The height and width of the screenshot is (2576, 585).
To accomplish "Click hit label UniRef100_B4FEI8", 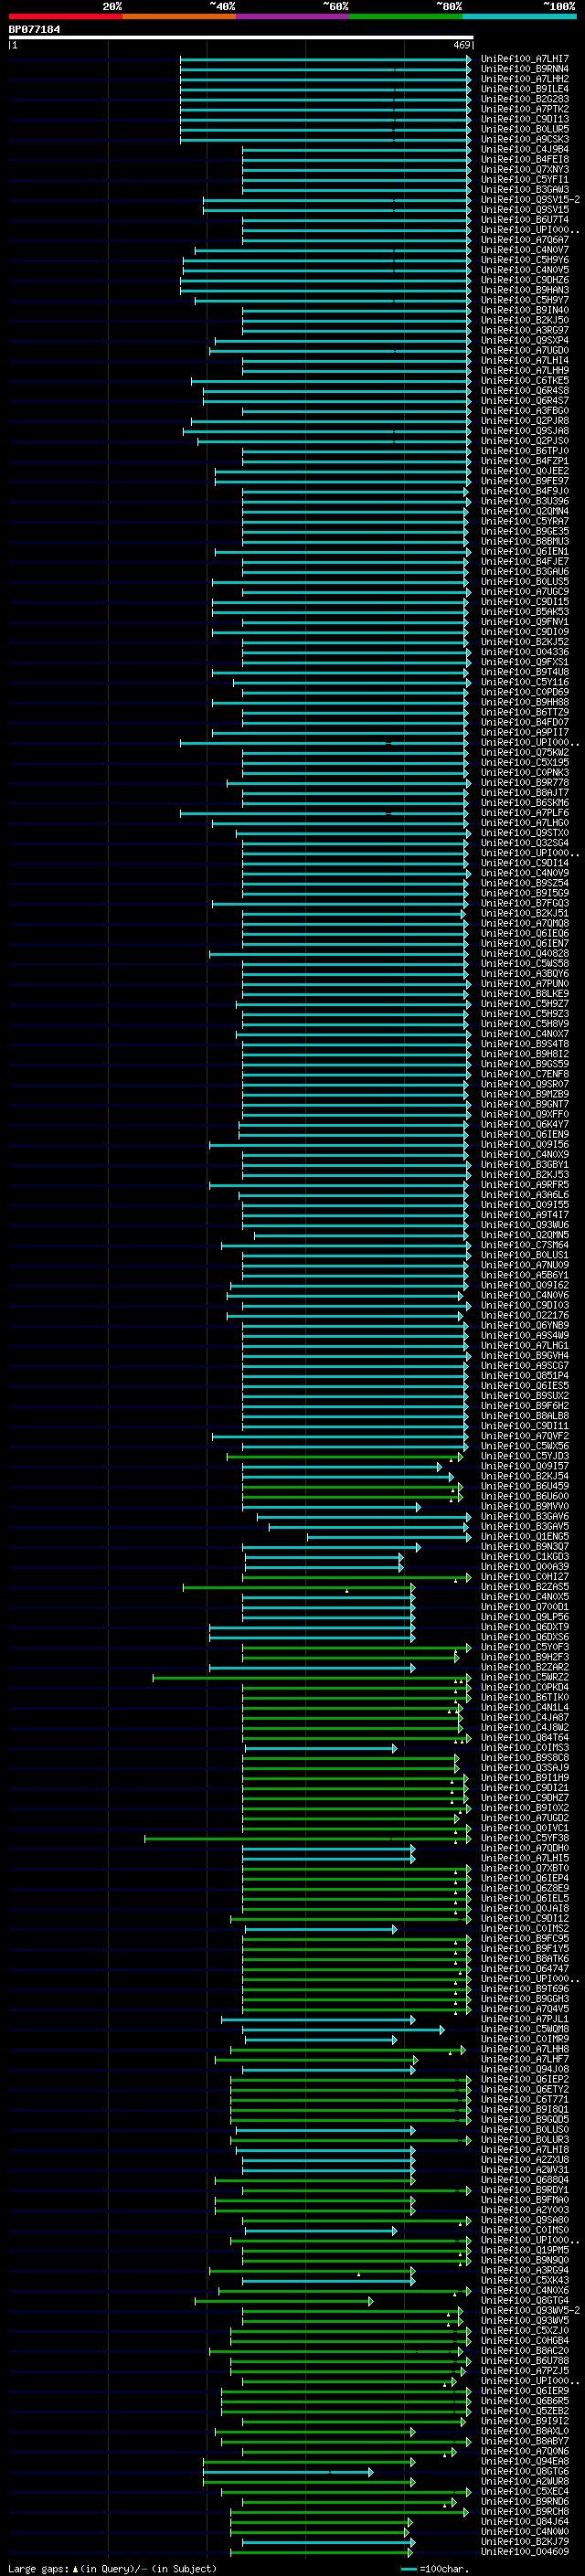I will 524,160.
